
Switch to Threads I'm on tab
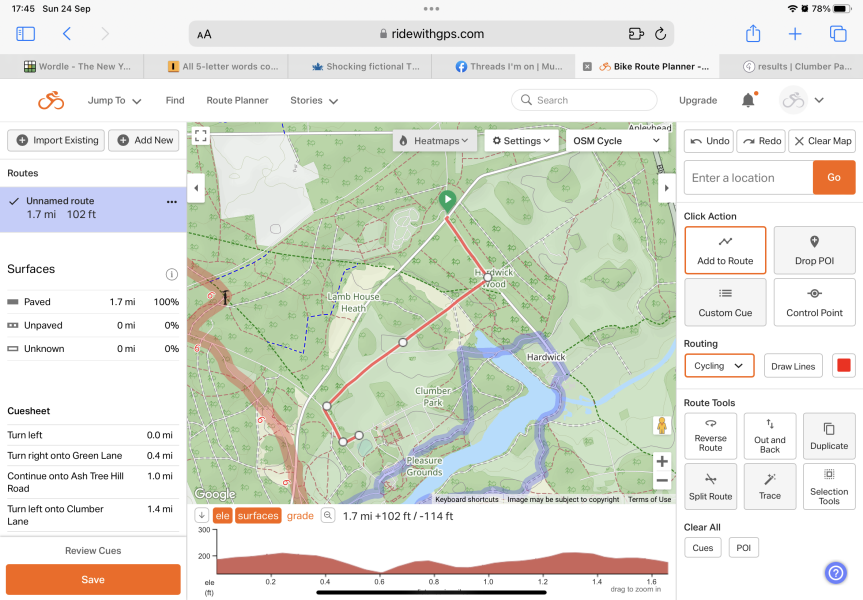point(504,67)
